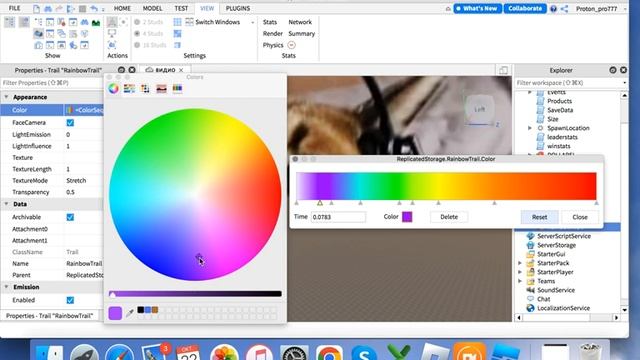The height and width of the screenshot is (360, 640).
Task: Open System Preferences from the Dock
Action: pyautogui.click(x=294, y=353)
